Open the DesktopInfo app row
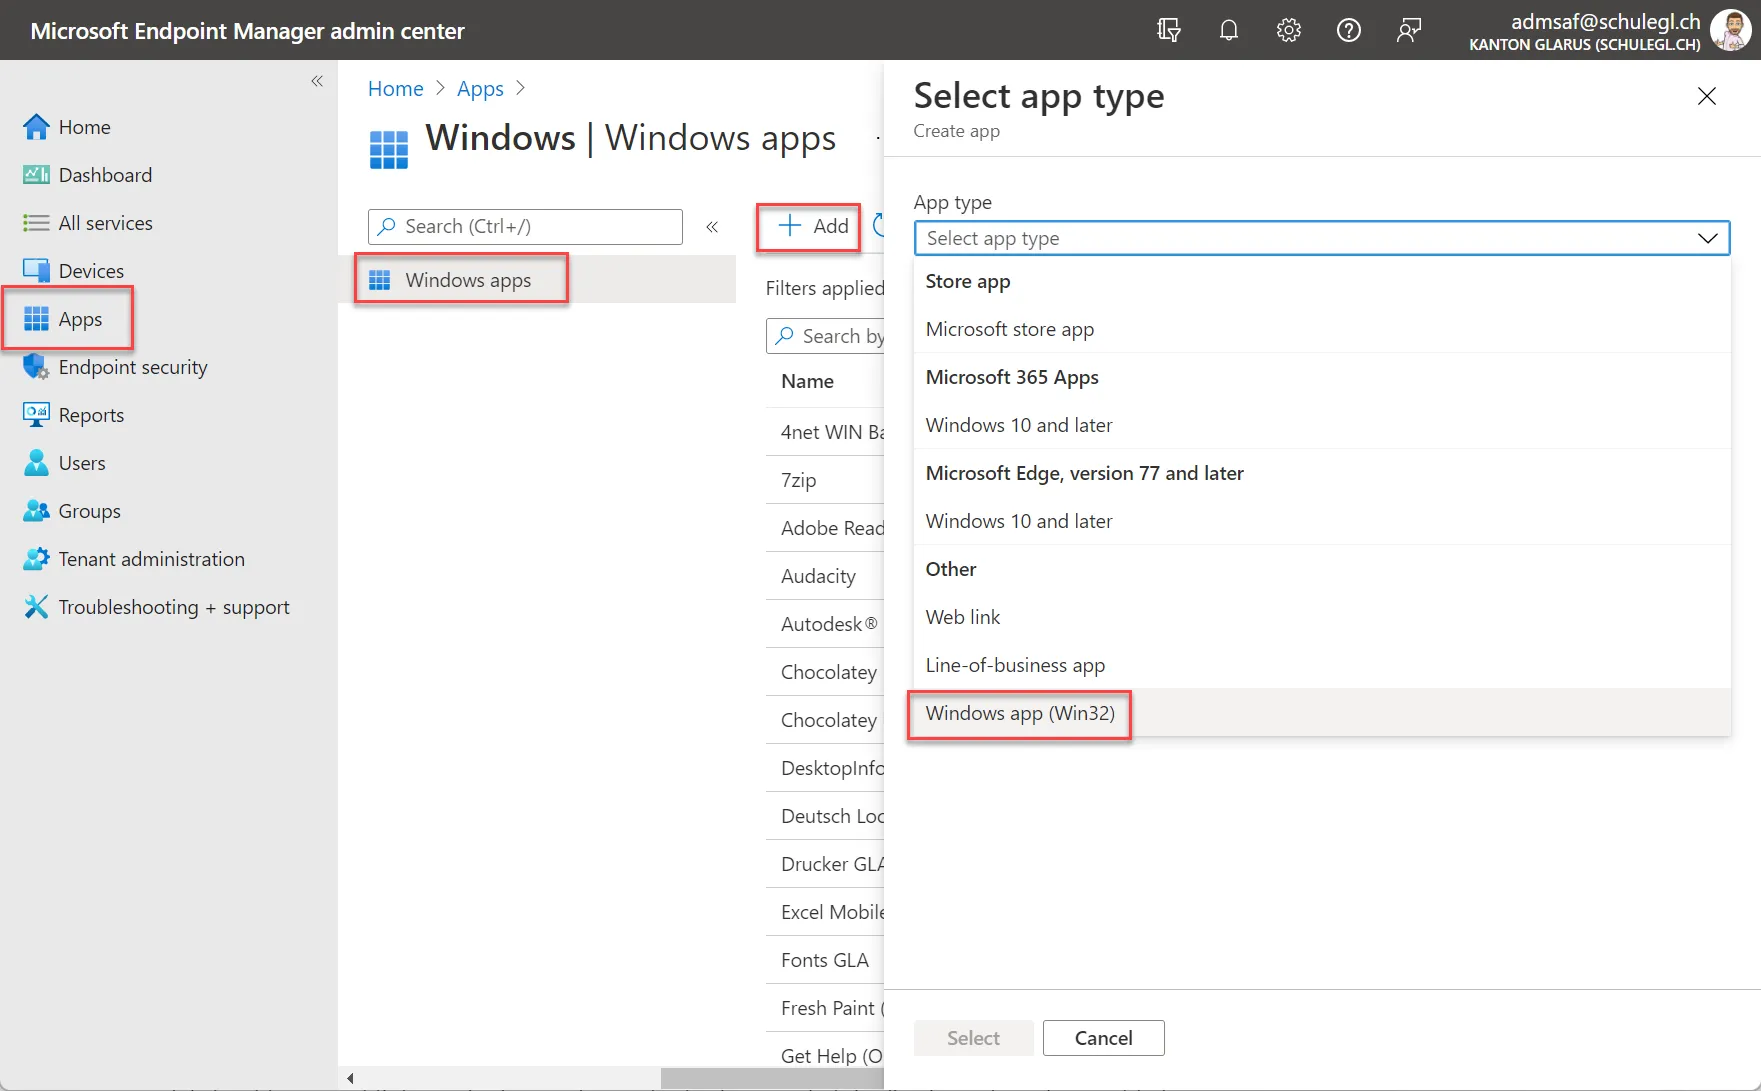The height and width of the screenshot is (1091, 1761). pyautogui.click(x=825, y=768)
